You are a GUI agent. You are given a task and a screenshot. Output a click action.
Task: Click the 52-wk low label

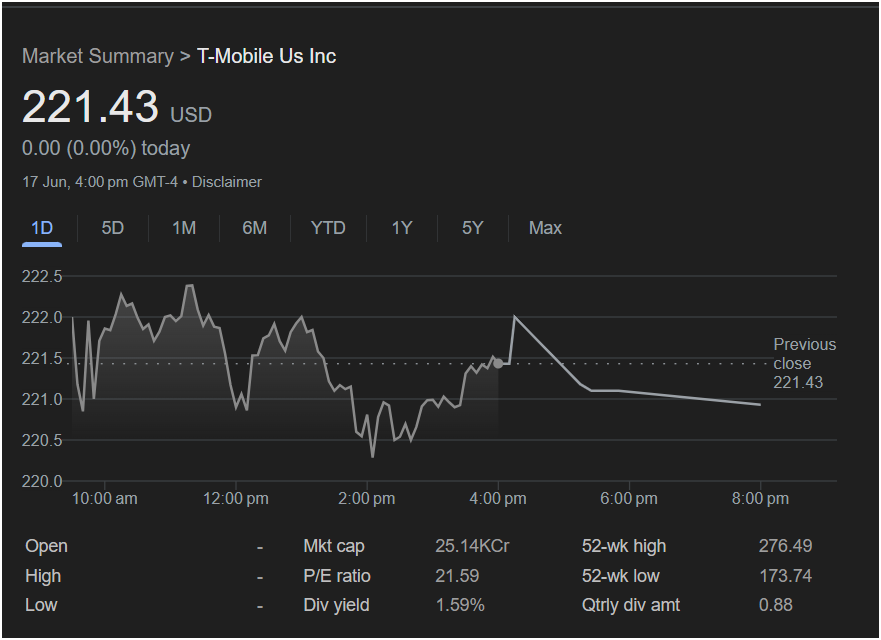pyautogui.click(x=620, y=576)
